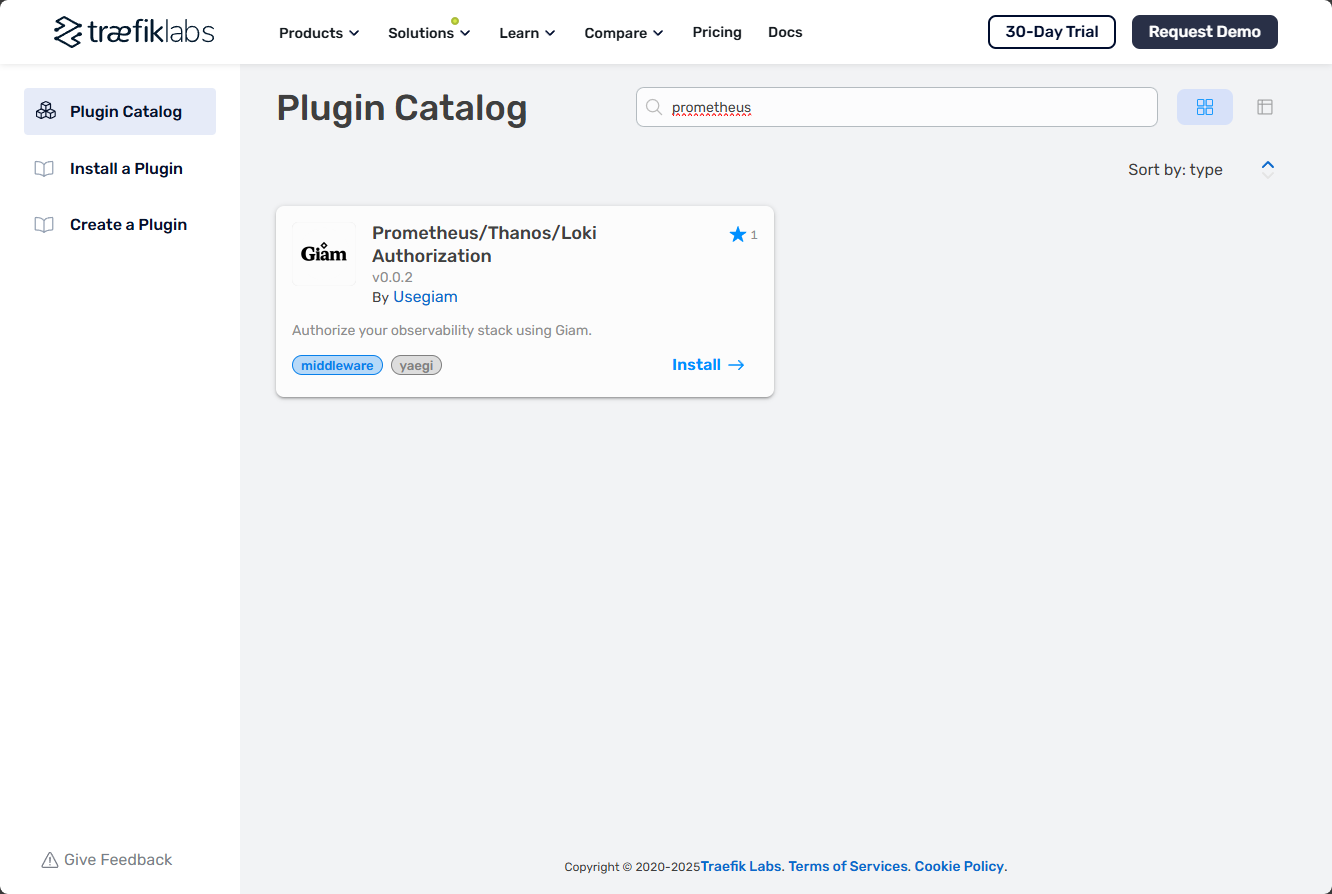1332x894 pixels.
Task: Open the Learn dropdown menu
Action: [x=526, y=33]
